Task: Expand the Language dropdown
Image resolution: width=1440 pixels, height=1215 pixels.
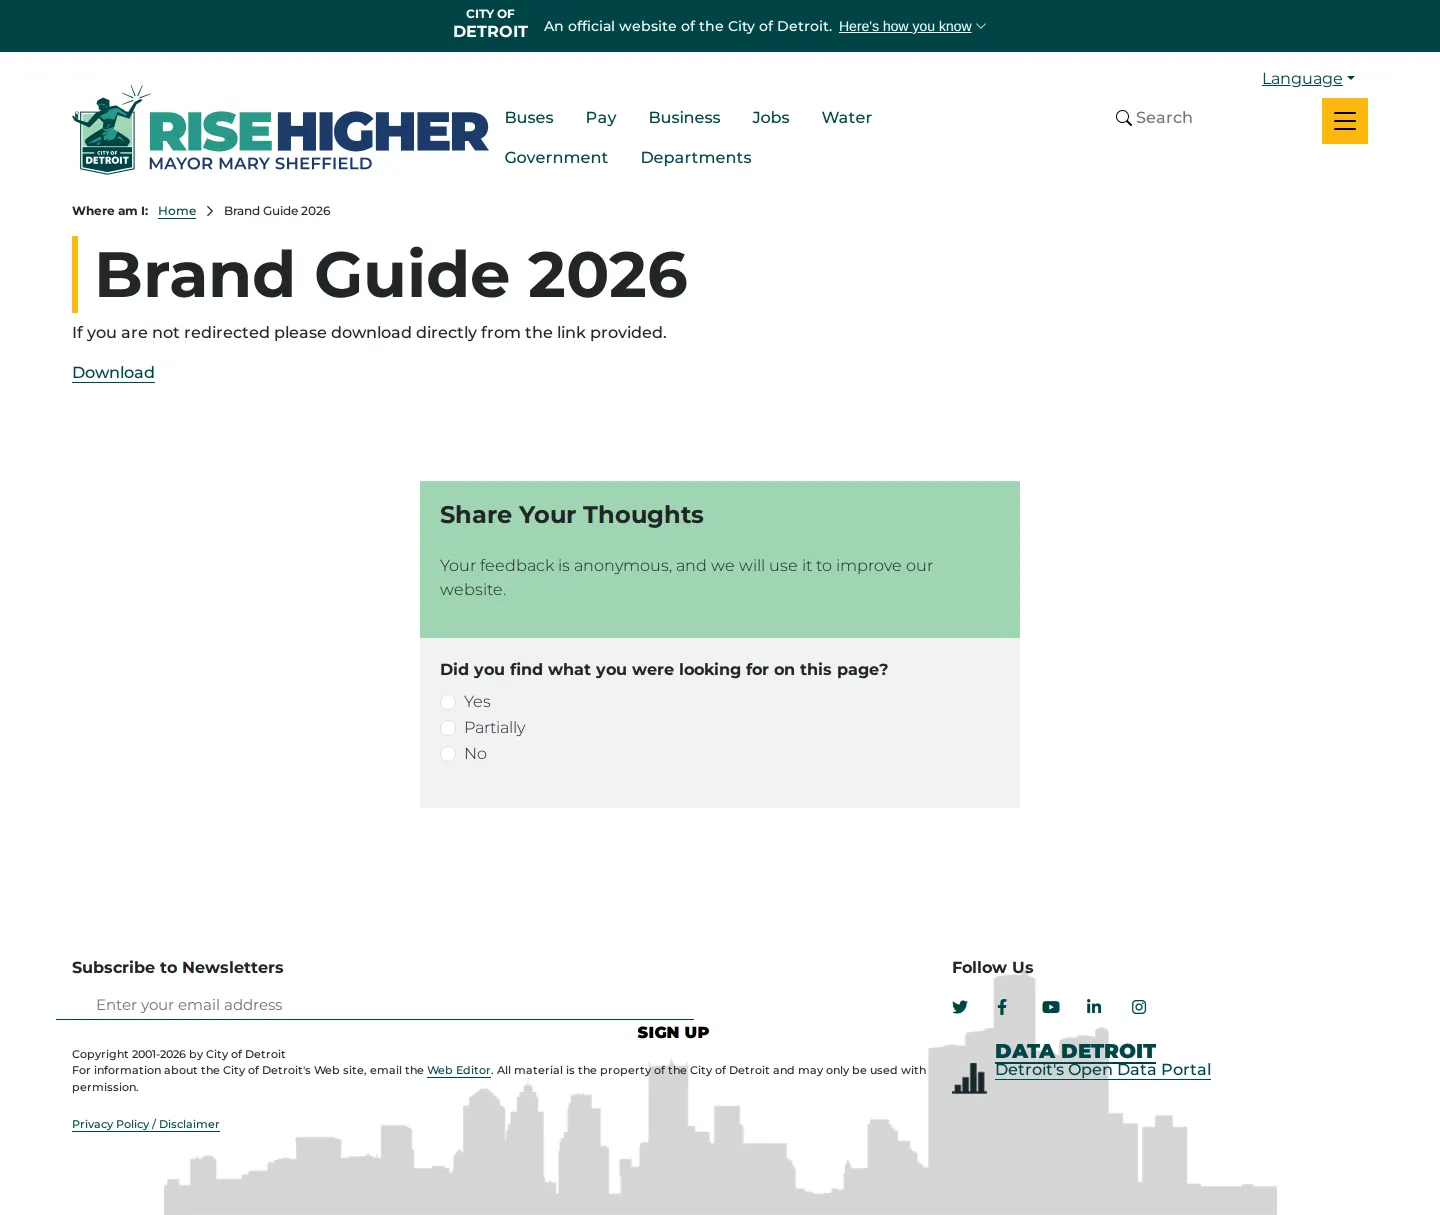Action: point(1308,79)
